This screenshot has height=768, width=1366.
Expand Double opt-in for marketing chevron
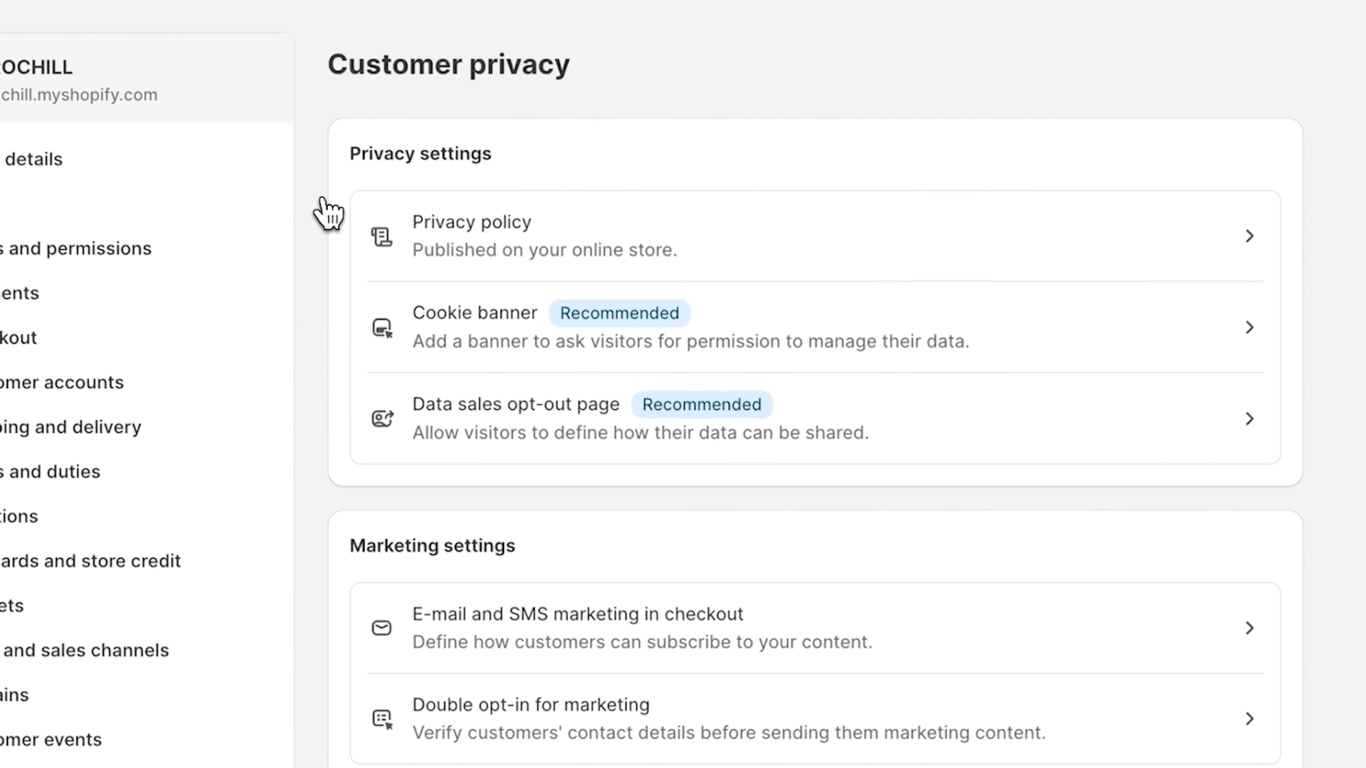[1249, 719]
